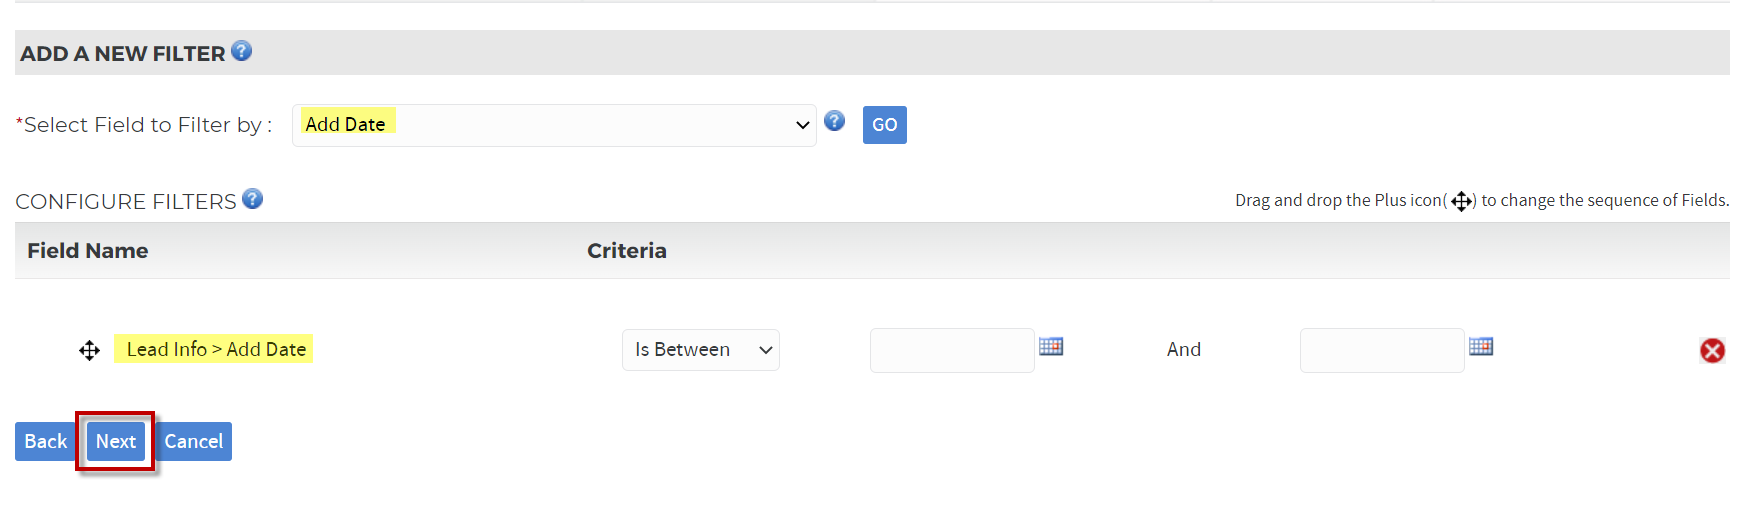Click plus icon in drag instructions text
Viewport: 1755px width, 505px height.
coord(1461,201)
